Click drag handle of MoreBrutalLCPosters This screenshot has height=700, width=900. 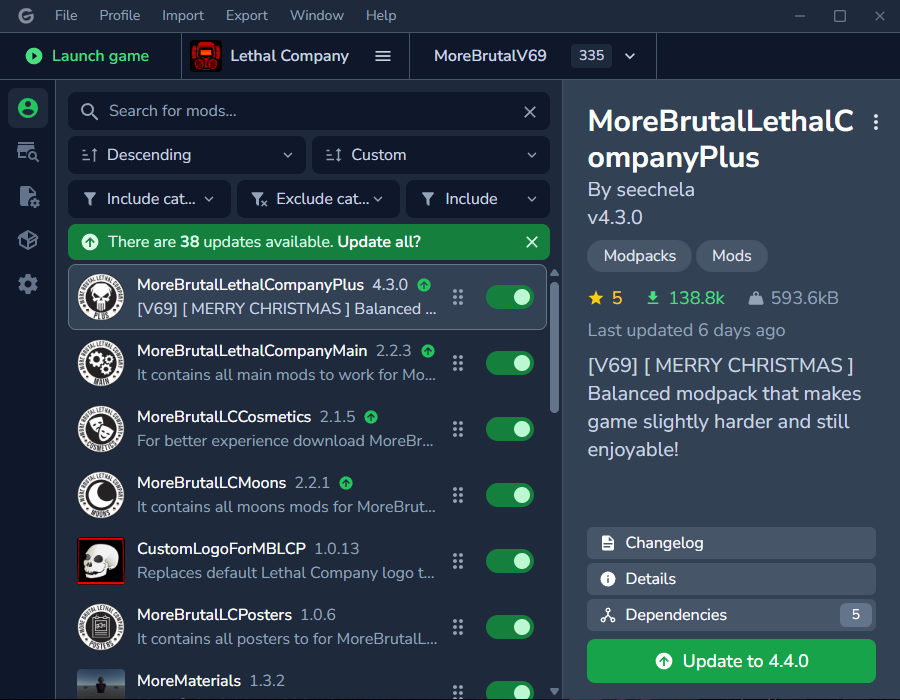pos(457,627)
